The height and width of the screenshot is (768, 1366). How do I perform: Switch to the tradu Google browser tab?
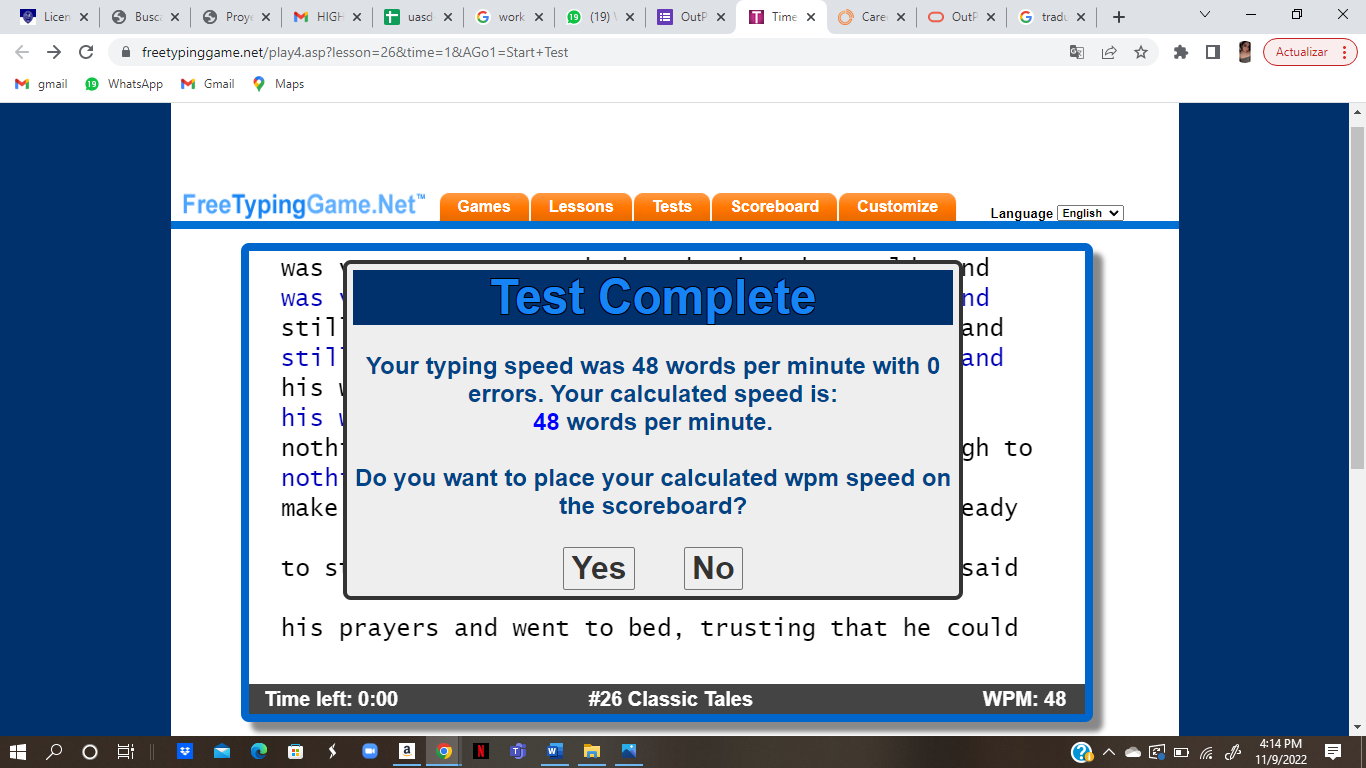(x=1052, y=17)
